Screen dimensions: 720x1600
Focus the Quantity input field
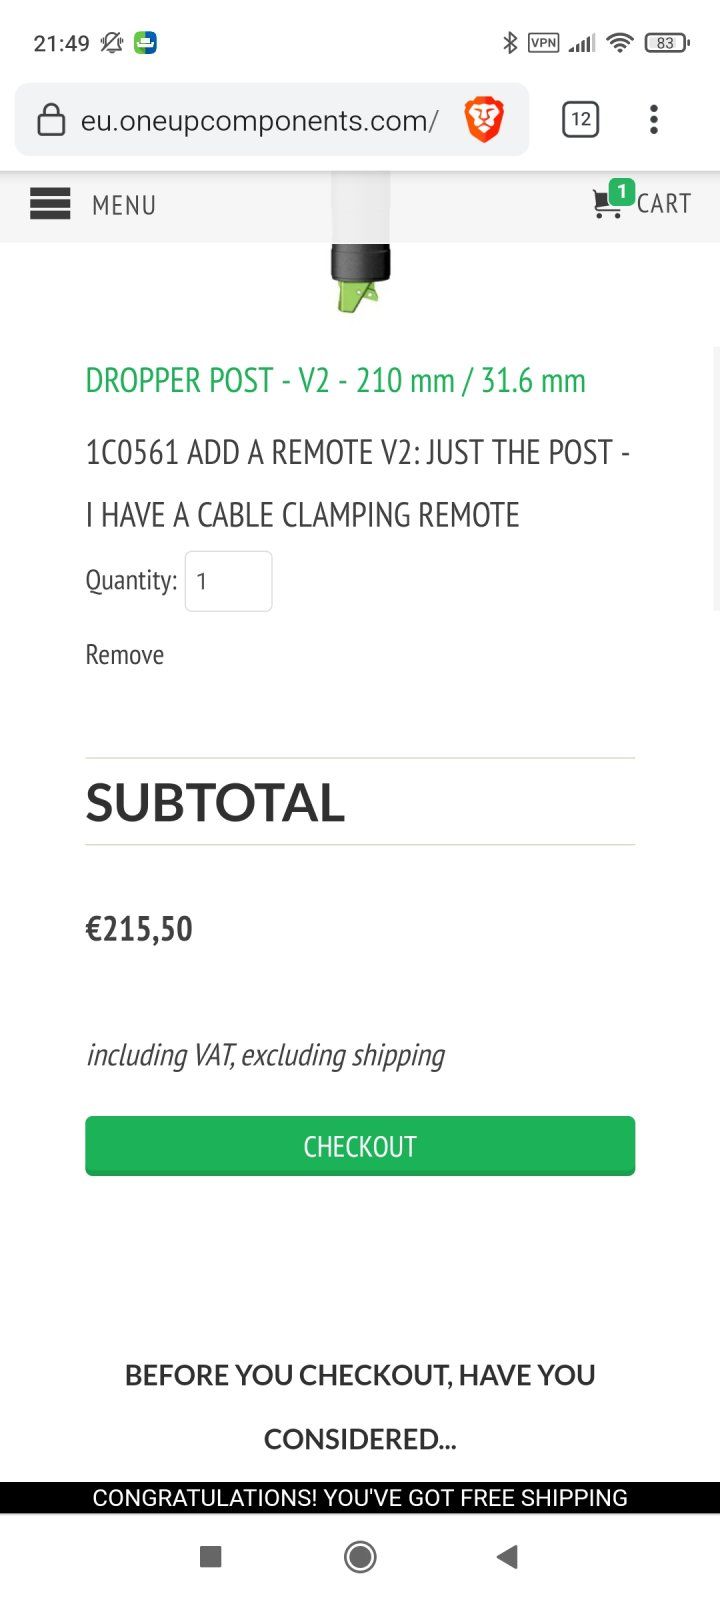(228, 581)
